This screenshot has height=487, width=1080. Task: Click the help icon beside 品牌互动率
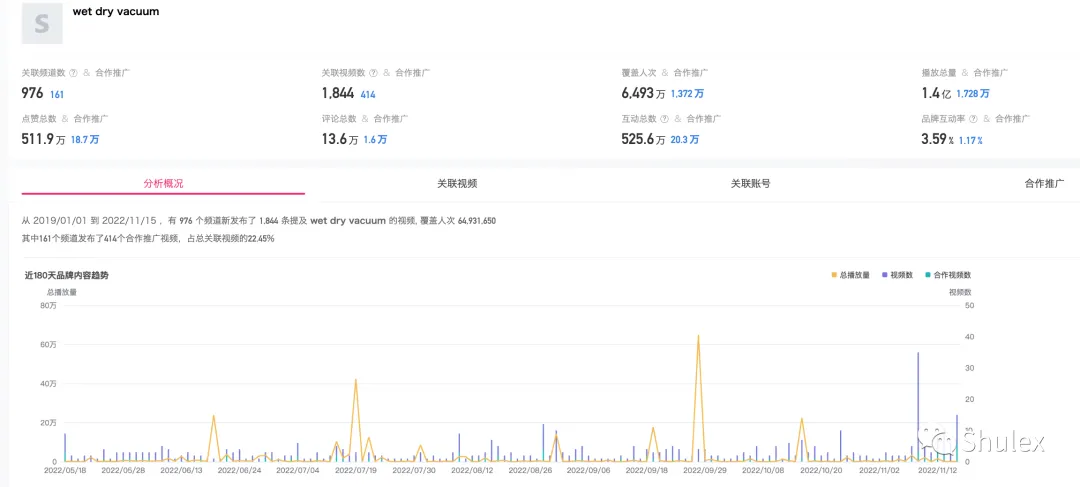tap(973, 119)
